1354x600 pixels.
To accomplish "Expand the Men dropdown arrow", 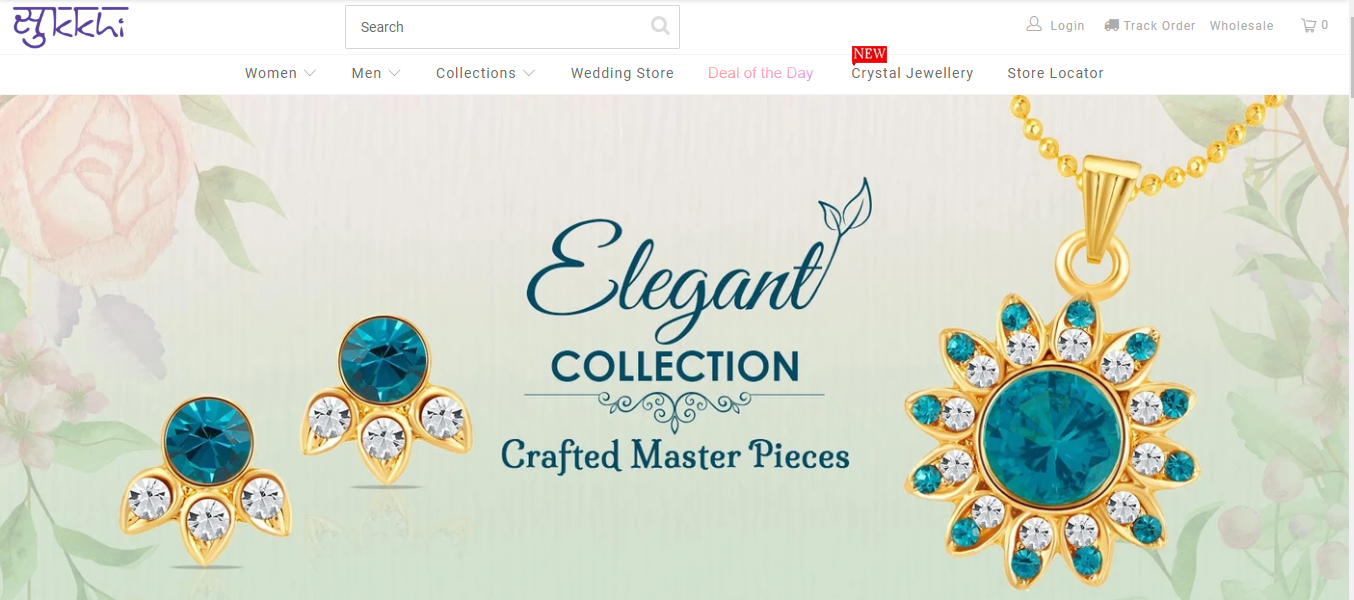I will [394, 73].
